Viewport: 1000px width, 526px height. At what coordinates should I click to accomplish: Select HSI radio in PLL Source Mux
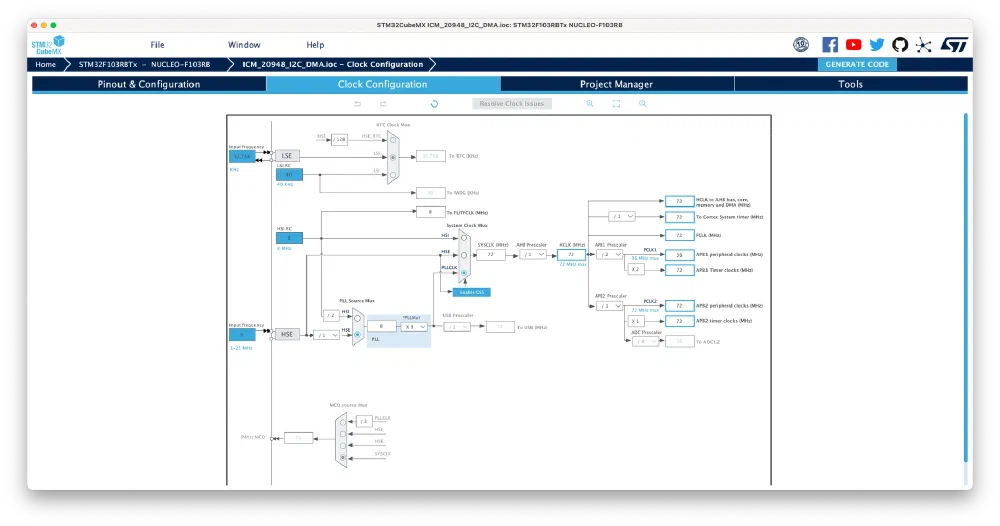tap(358, 316)
